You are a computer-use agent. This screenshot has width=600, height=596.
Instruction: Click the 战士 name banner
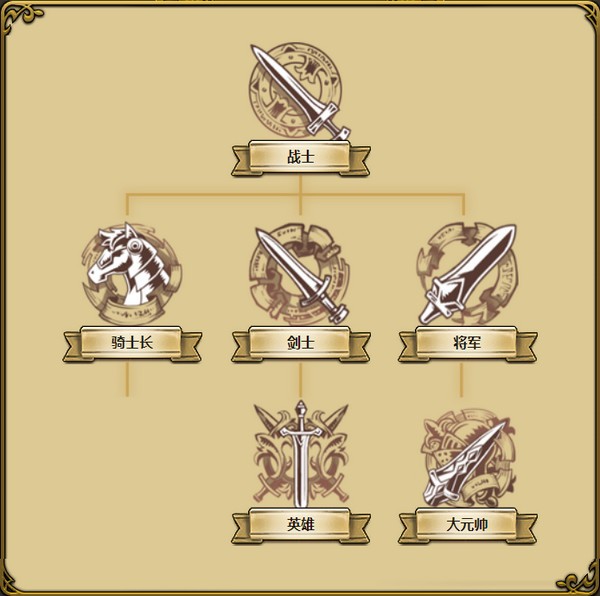point(301,158)
